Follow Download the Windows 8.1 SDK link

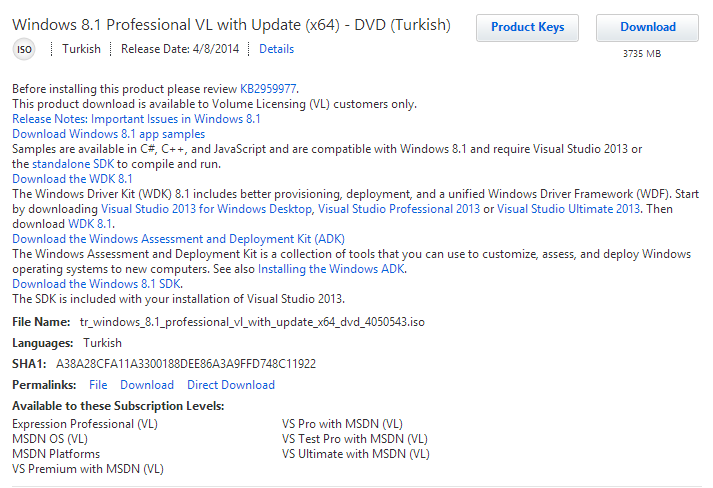(97, 284)
